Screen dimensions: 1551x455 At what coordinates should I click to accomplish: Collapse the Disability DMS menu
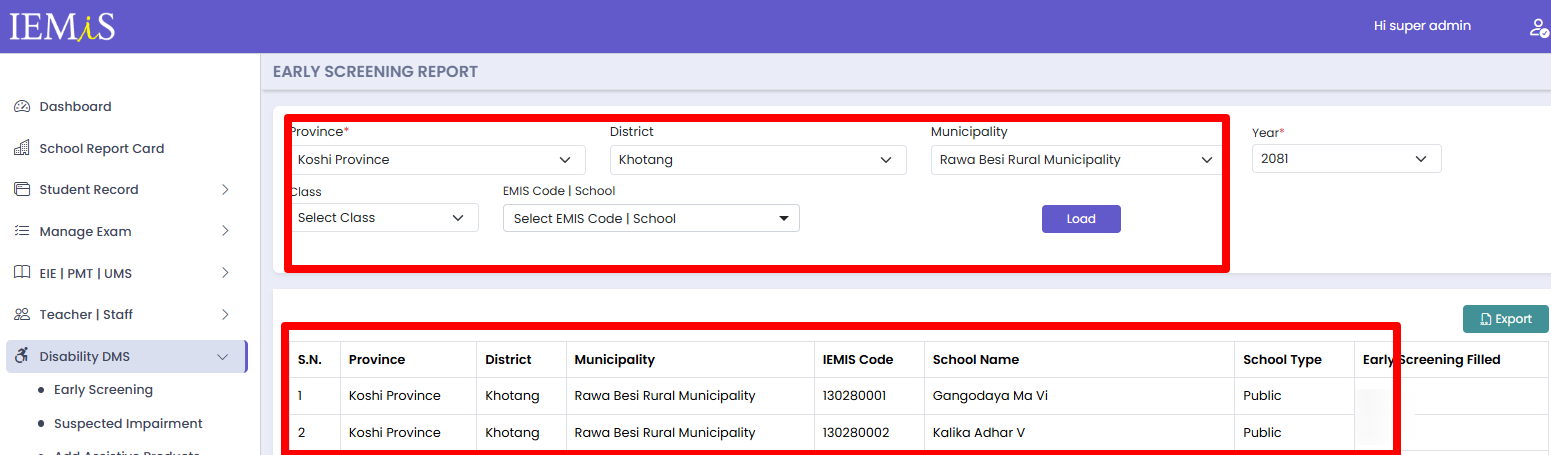[x=223, y=357]
